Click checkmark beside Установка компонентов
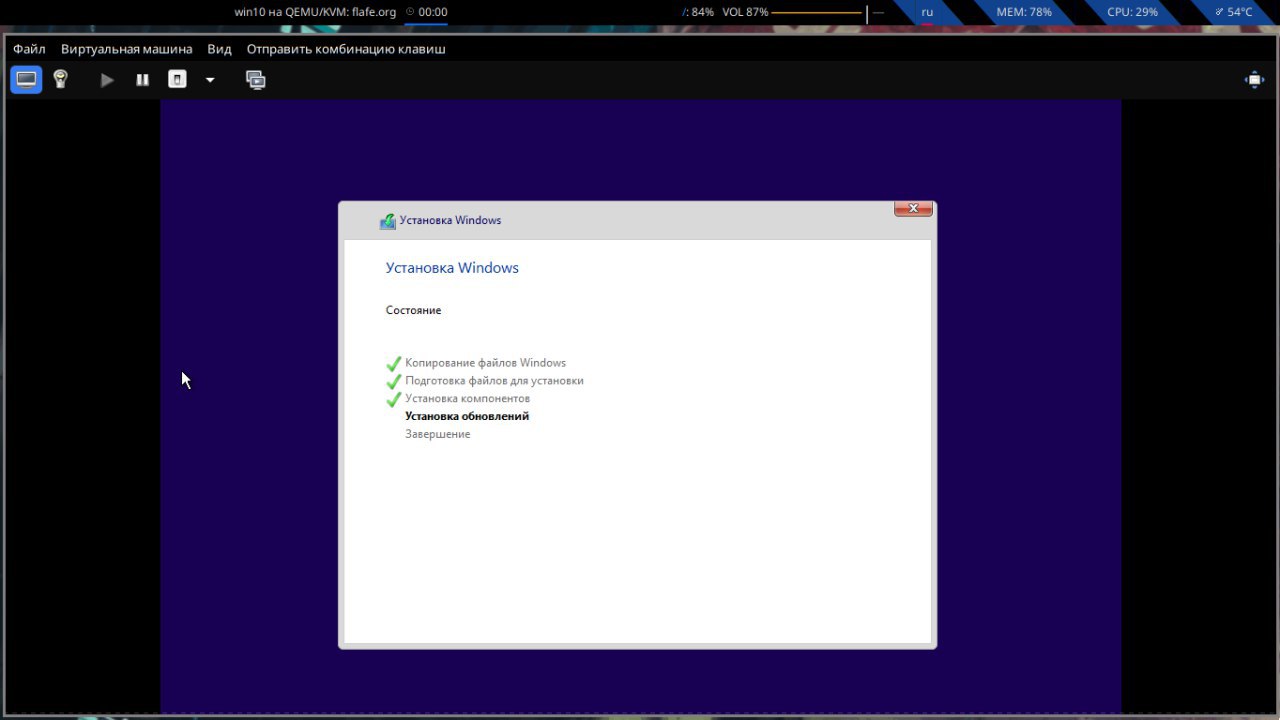 (x=394, y=400)
